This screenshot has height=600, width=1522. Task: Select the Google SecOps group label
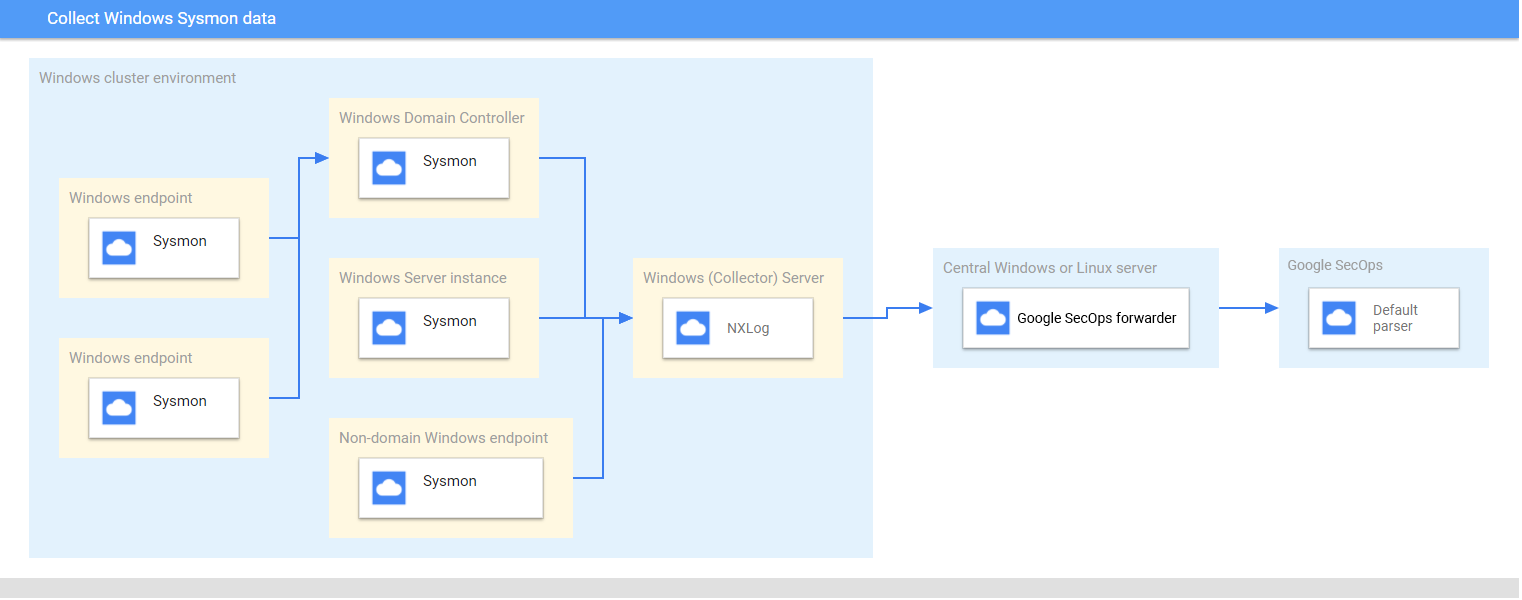click(1334, 265)
